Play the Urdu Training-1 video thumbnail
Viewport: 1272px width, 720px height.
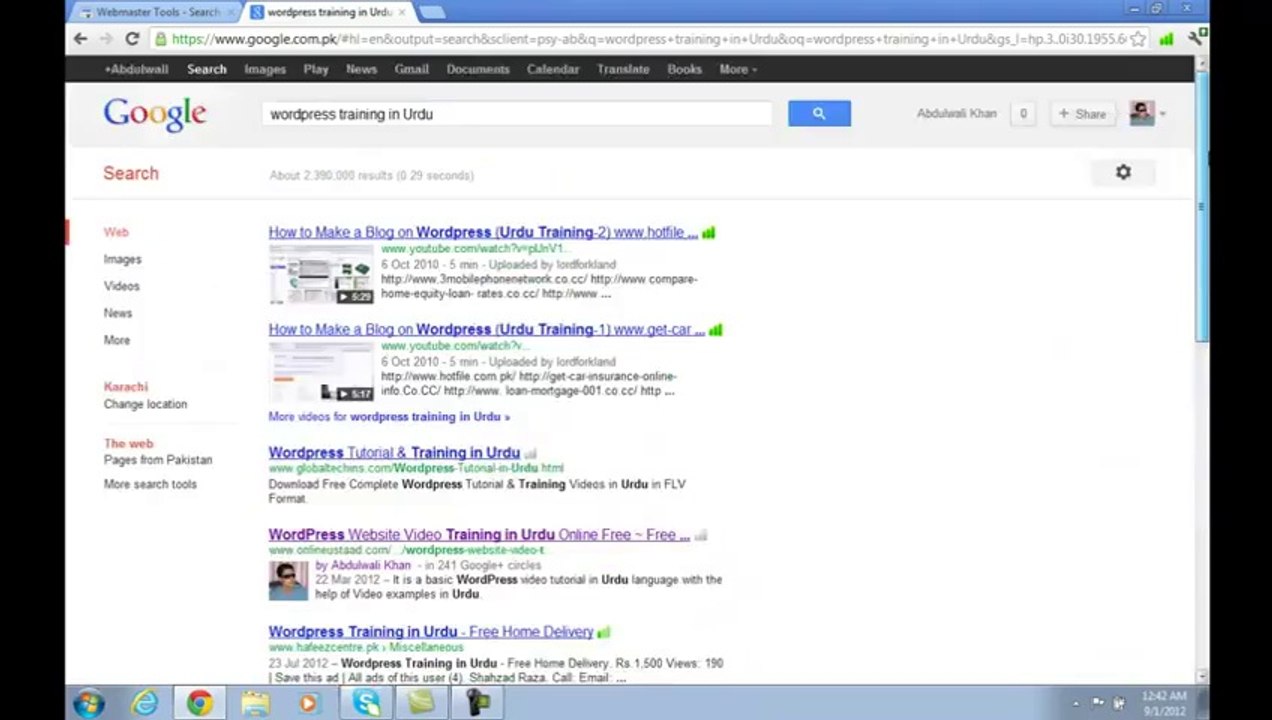(321, 370)
